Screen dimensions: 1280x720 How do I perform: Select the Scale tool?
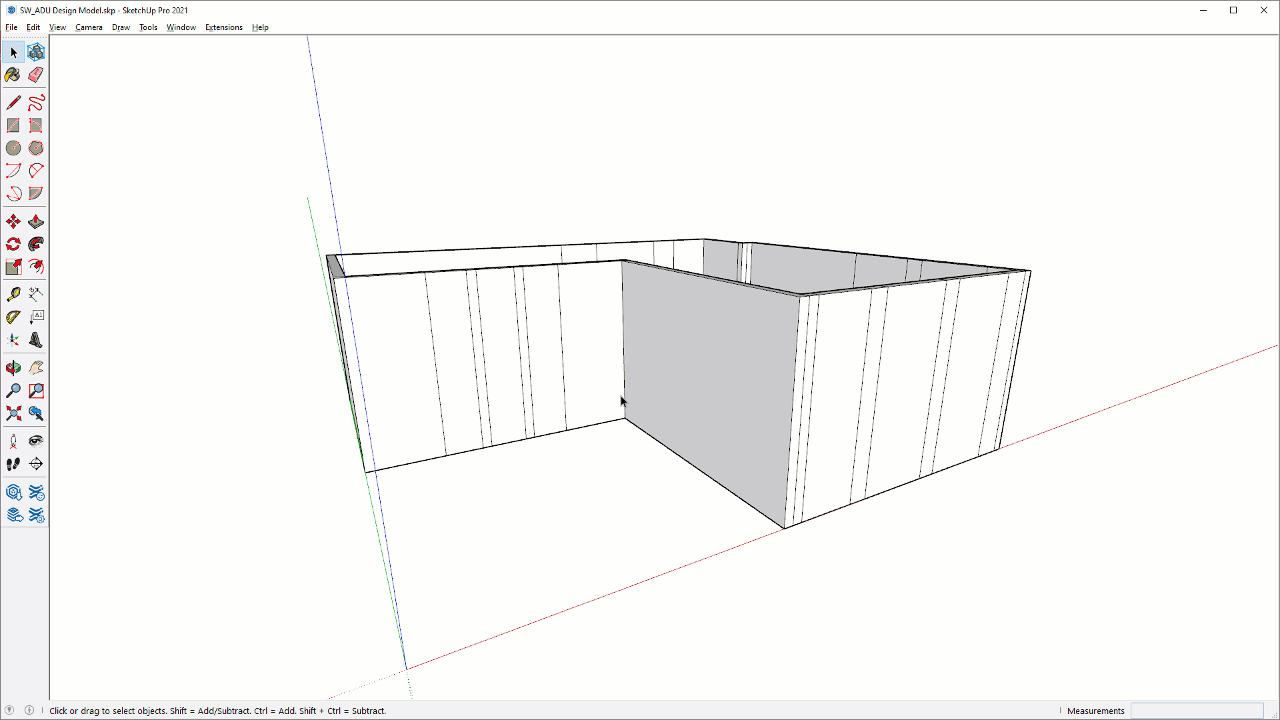(x=13, y=267)
